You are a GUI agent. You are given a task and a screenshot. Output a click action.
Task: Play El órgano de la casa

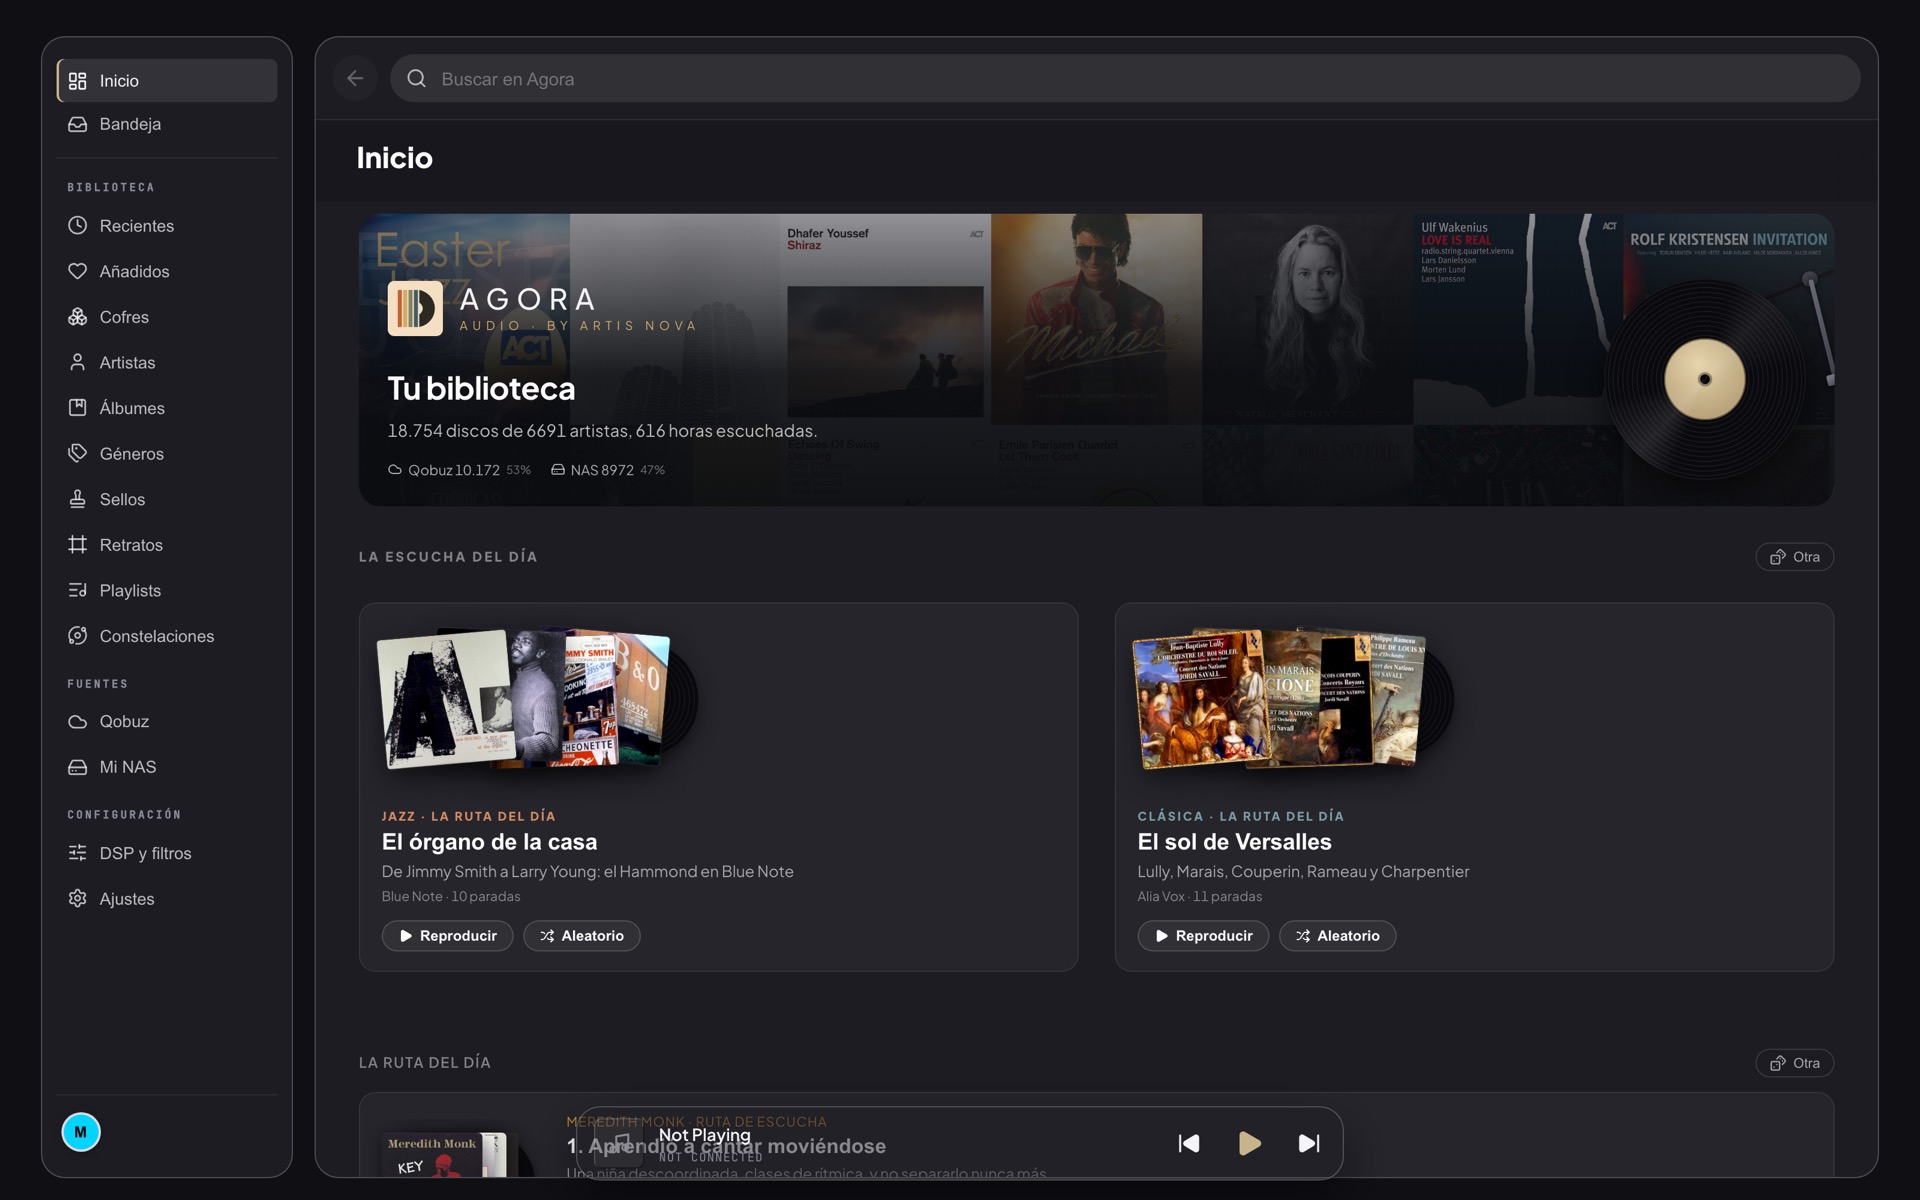pos(447,936)
